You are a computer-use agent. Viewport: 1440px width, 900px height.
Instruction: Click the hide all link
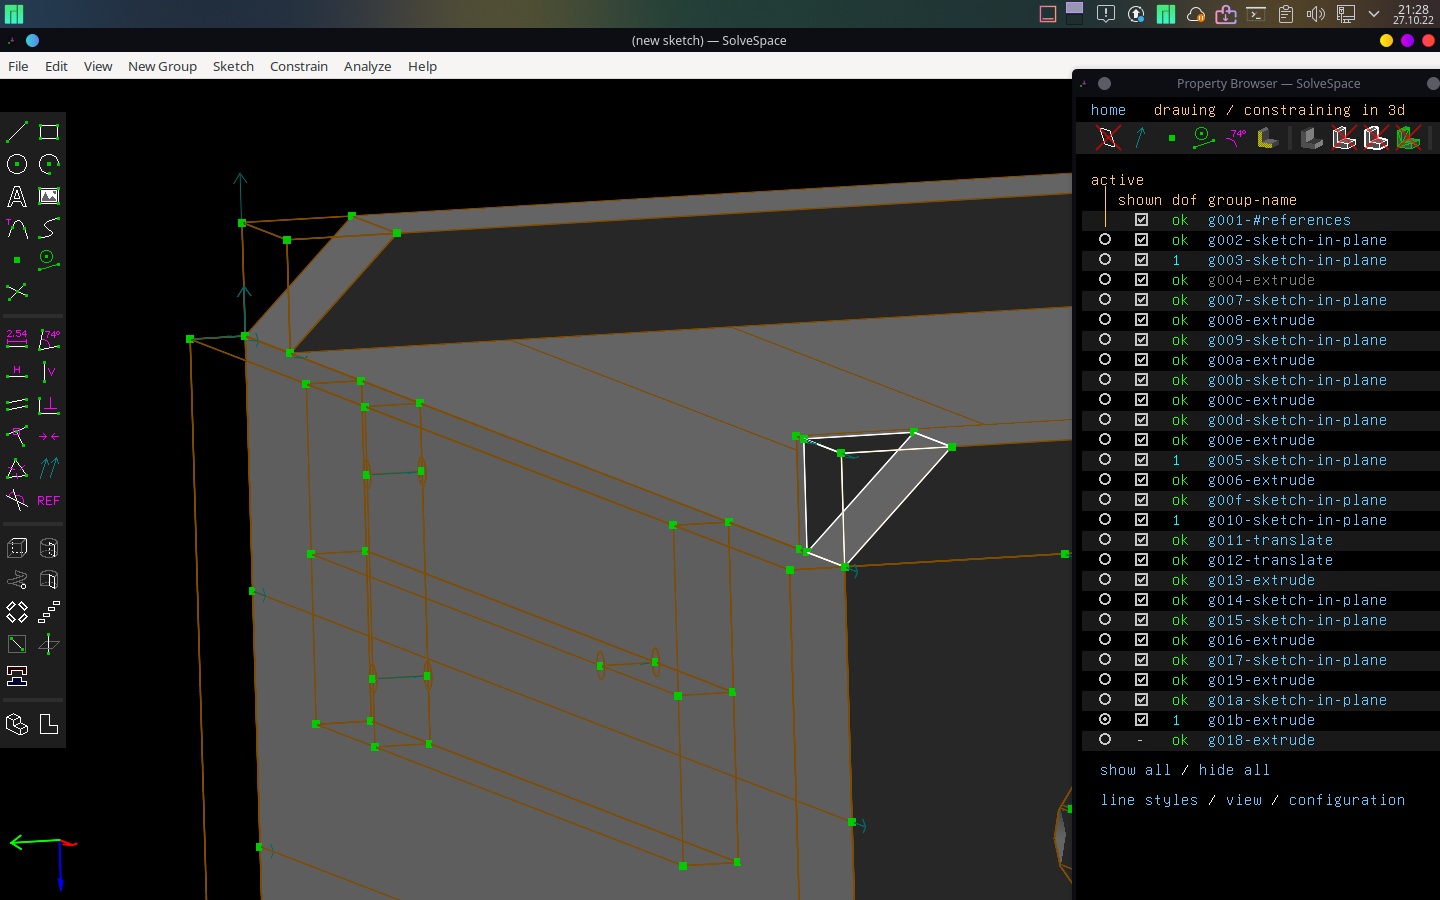tap(1234, 770)
